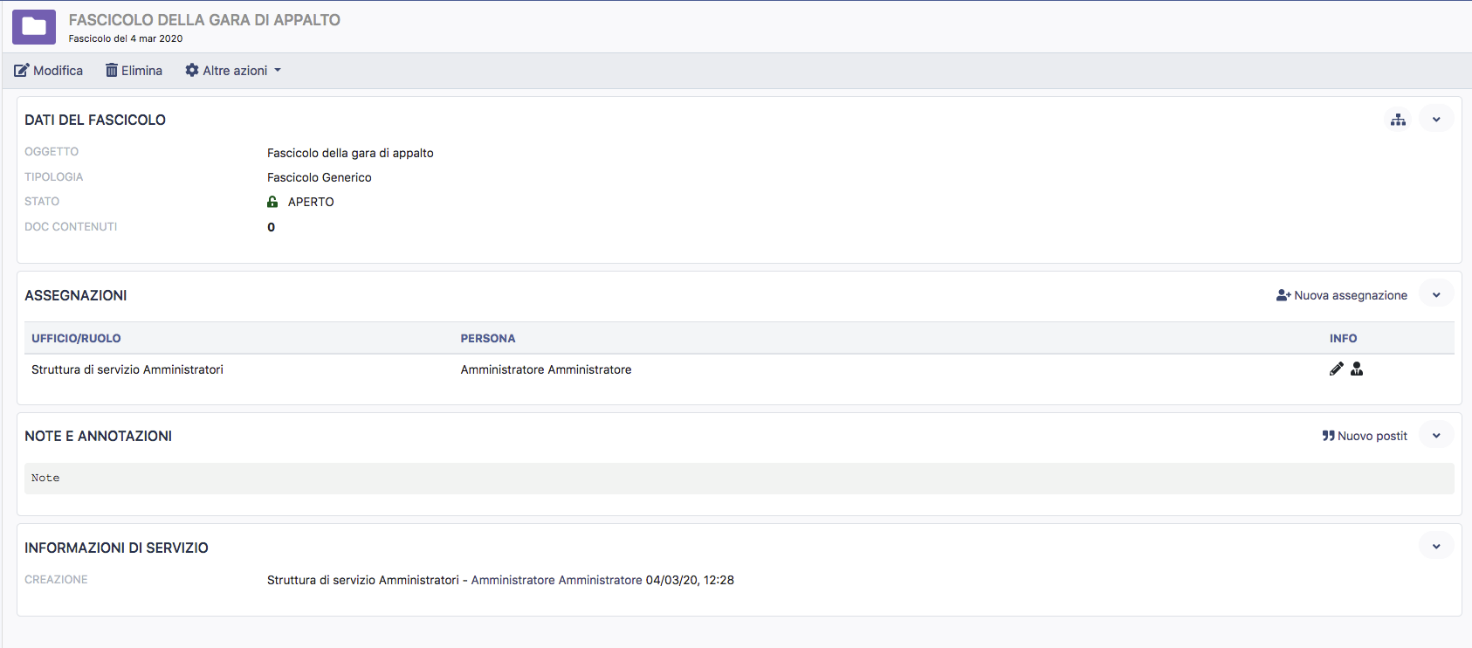
Task: Delete the fascicolo with Elimina
Action: 134,71
